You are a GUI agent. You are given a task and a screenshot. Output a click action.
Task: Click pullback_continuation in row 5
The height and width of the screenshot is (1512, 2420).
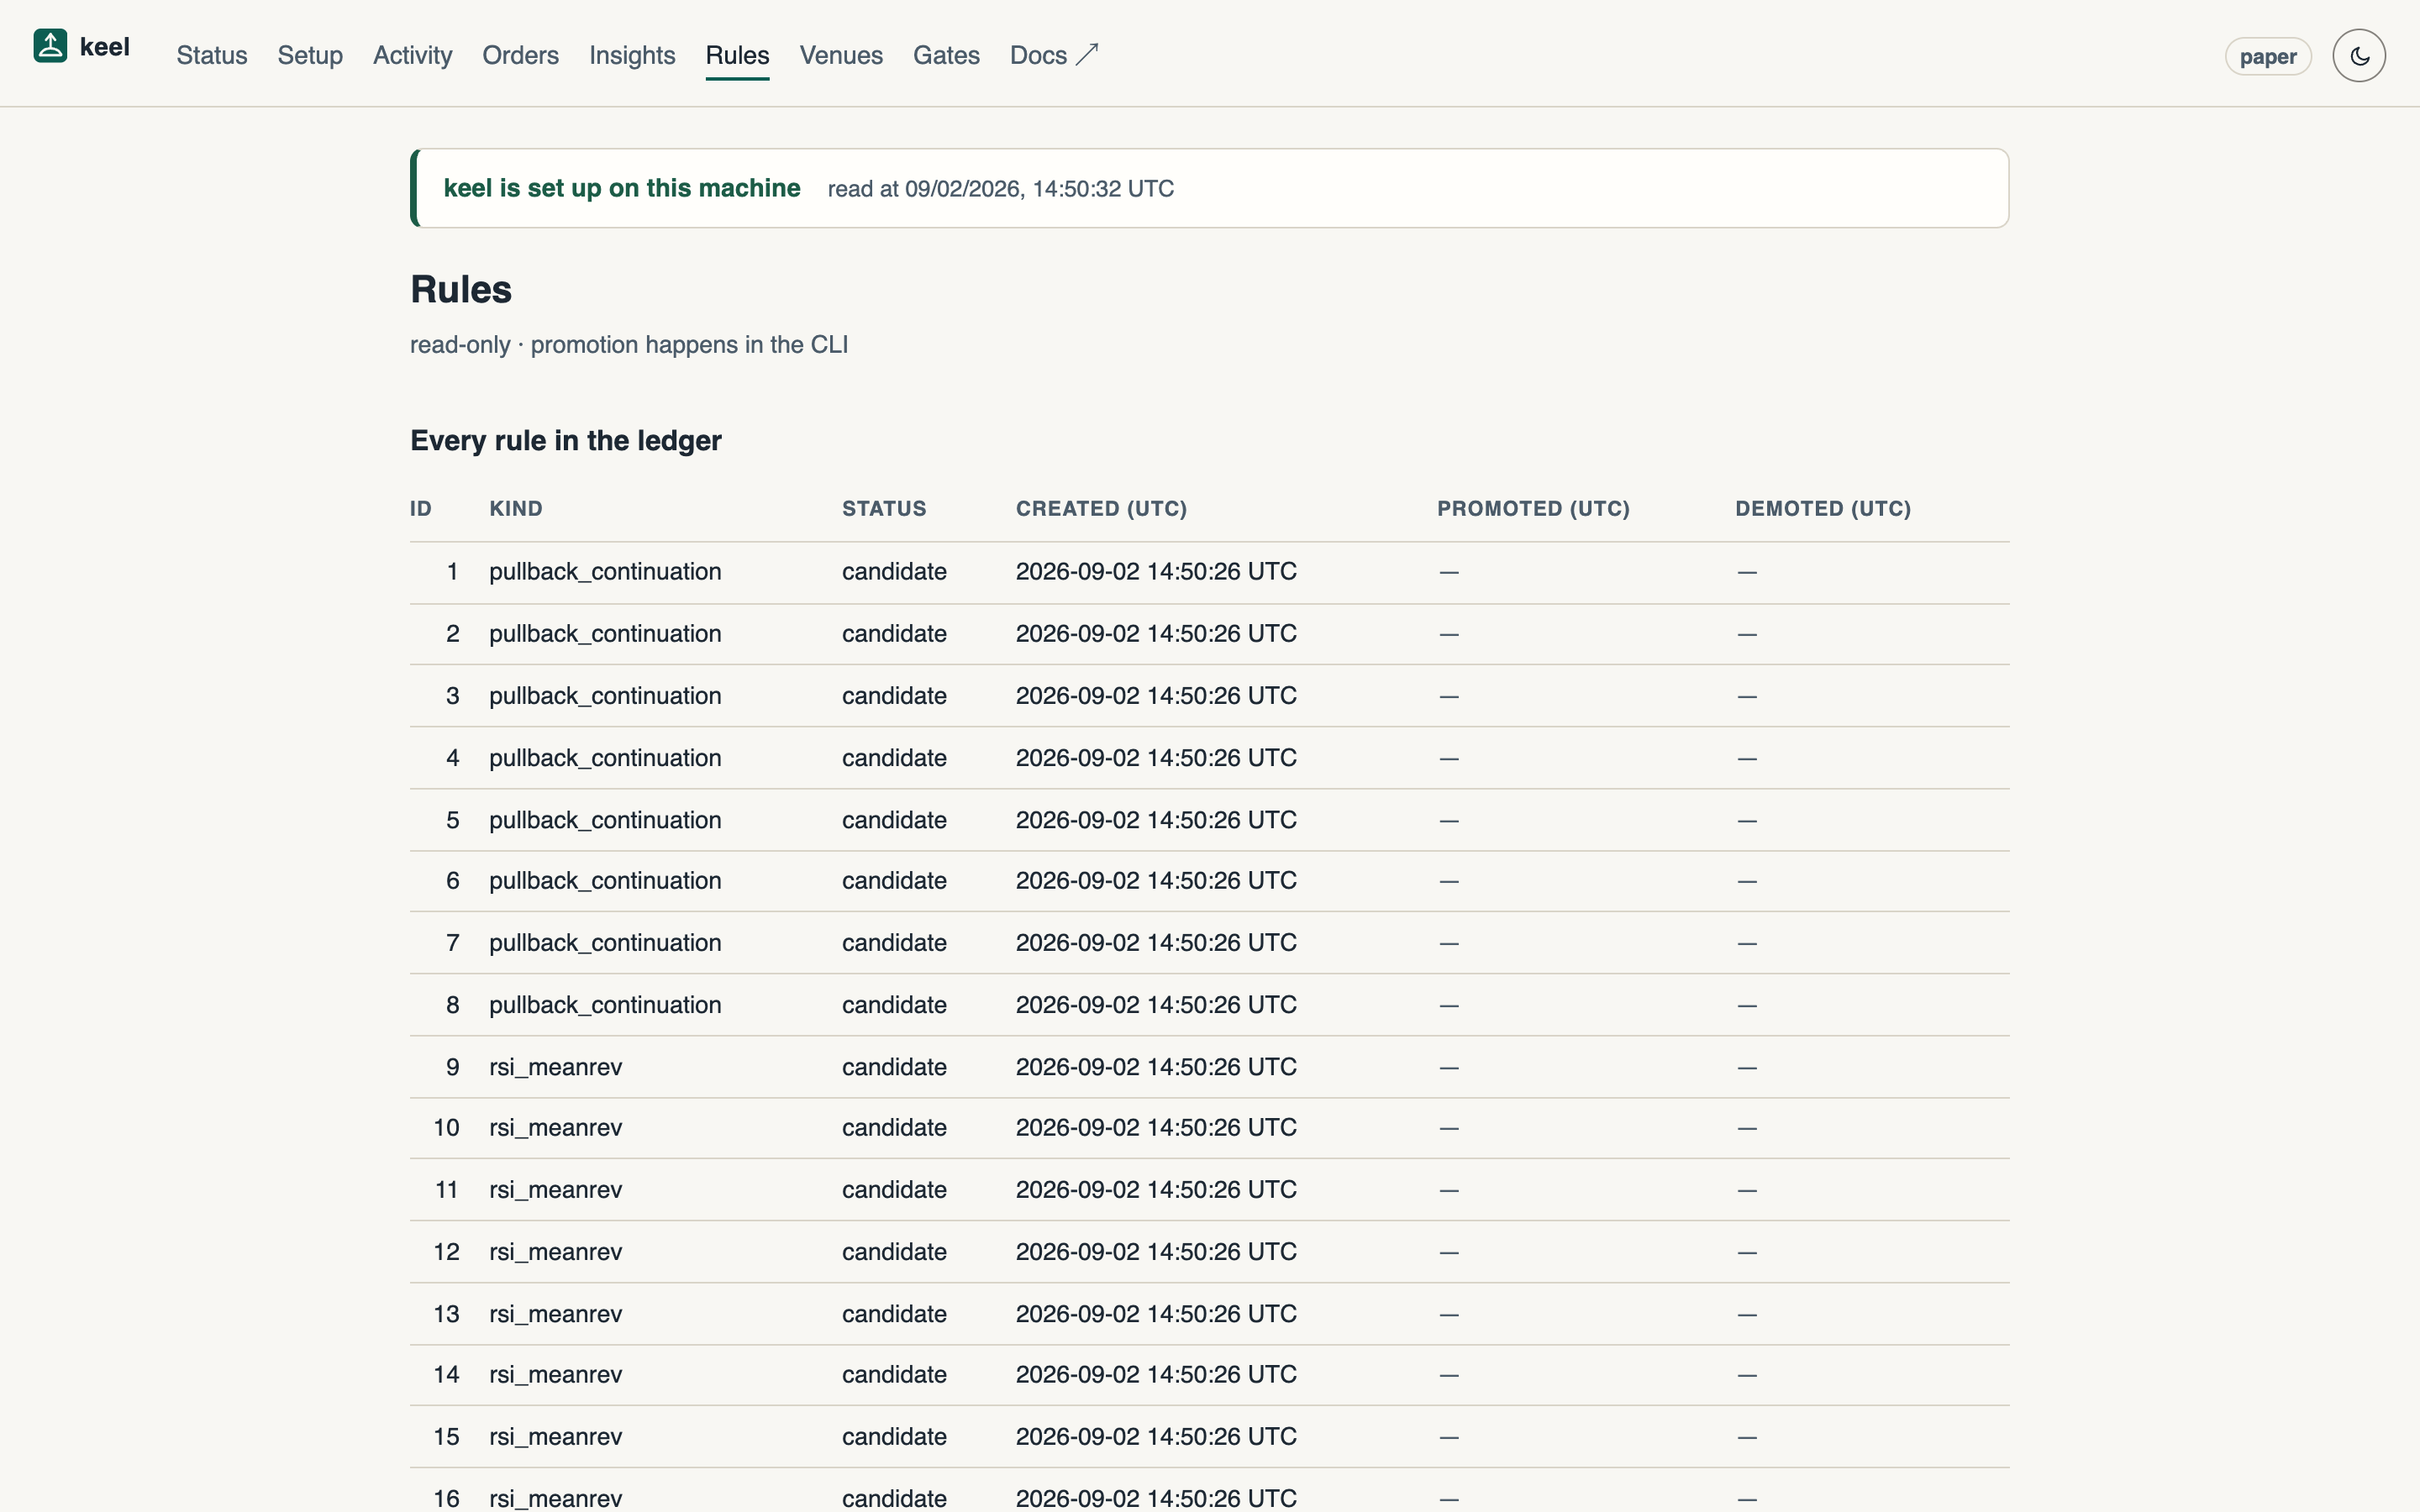[605, 820]
